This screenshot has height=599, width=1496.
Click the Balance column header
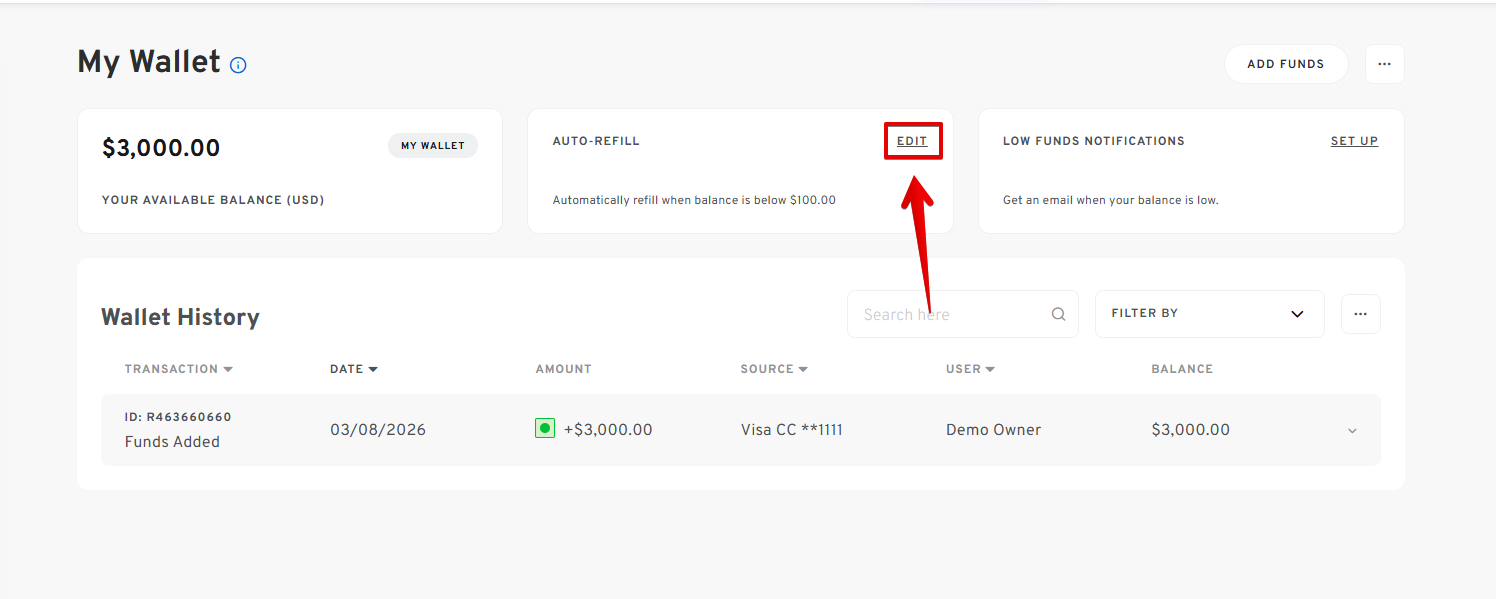[x=1181, y=369]
